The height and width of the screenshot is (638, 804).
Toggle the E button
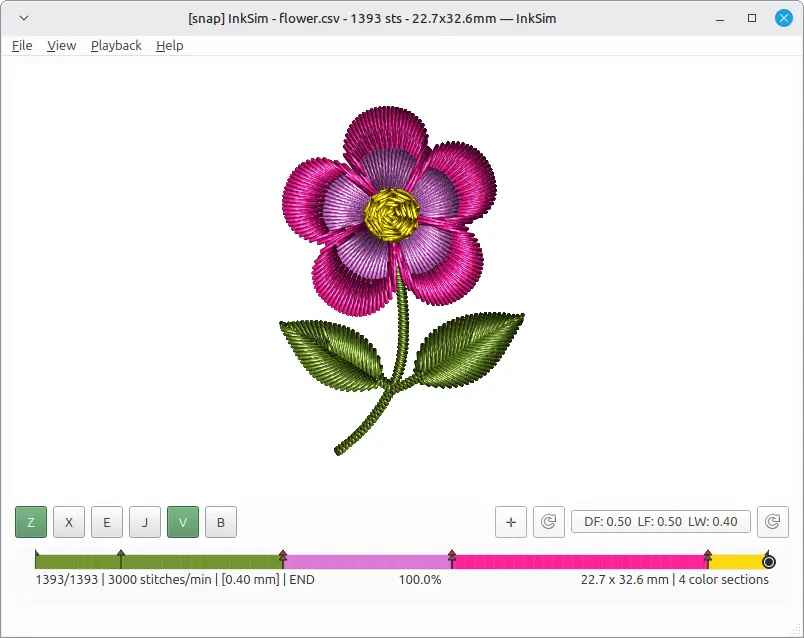107,522
